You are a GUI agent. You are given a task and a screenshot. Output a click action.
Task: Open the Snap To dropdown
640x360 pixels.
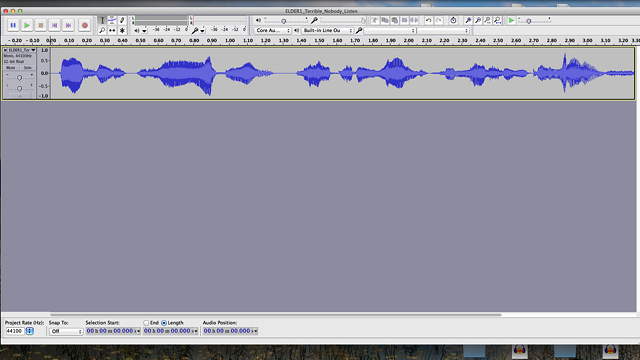(x=66, y=331)
